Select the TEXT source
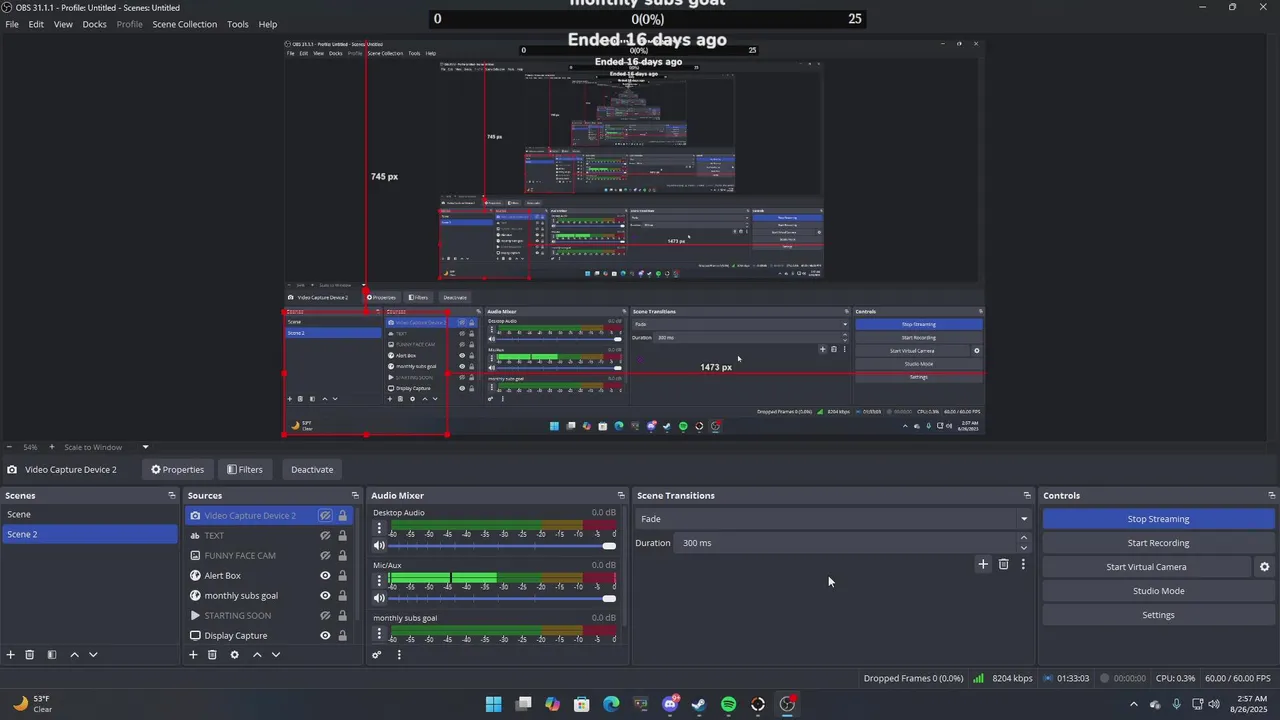1280x720 pixels. point(214,536)
